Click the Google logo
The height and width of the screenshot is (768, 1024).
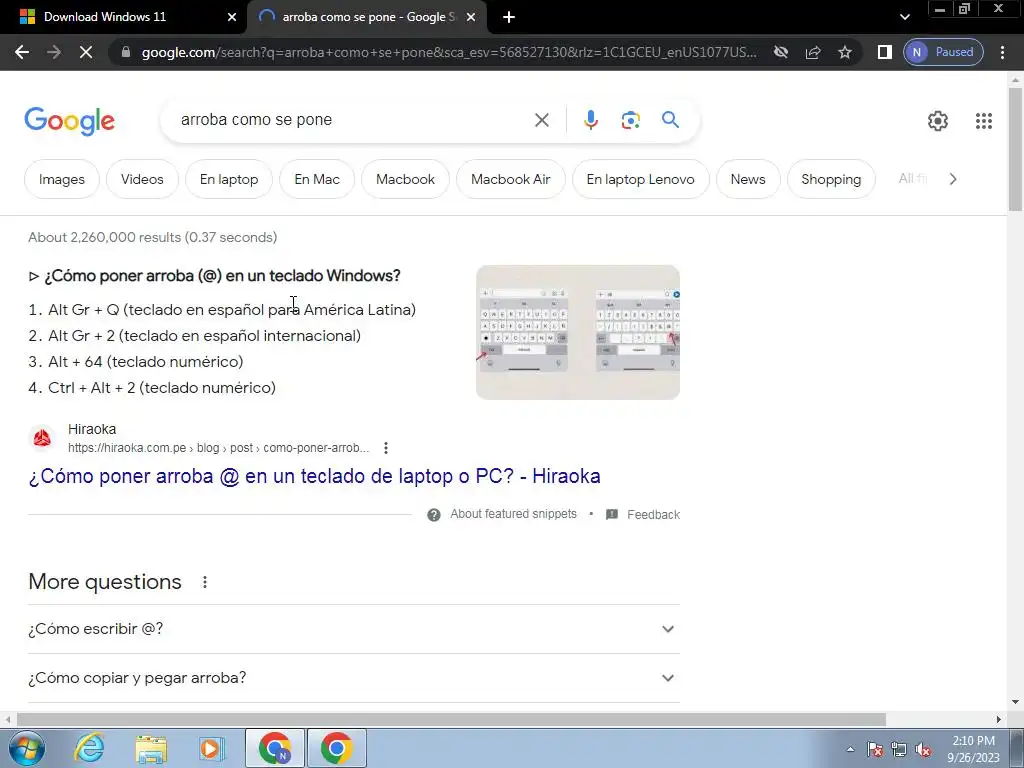point(69,121)
